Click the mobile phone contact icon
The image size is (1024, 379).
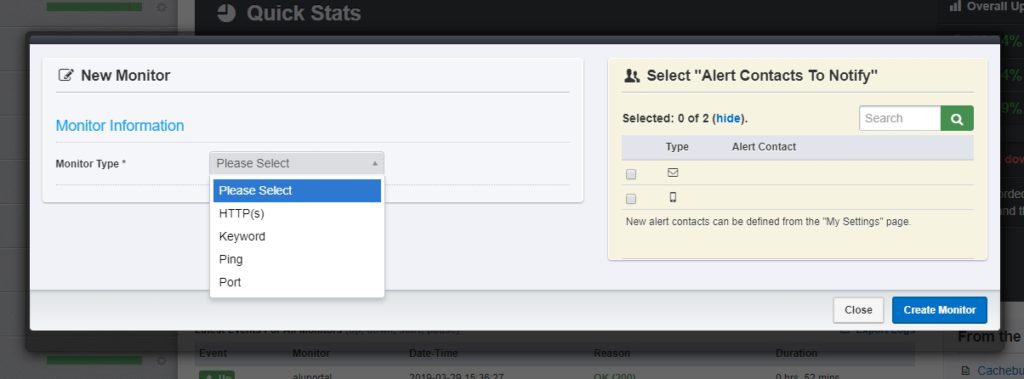[x=673, y=197]
